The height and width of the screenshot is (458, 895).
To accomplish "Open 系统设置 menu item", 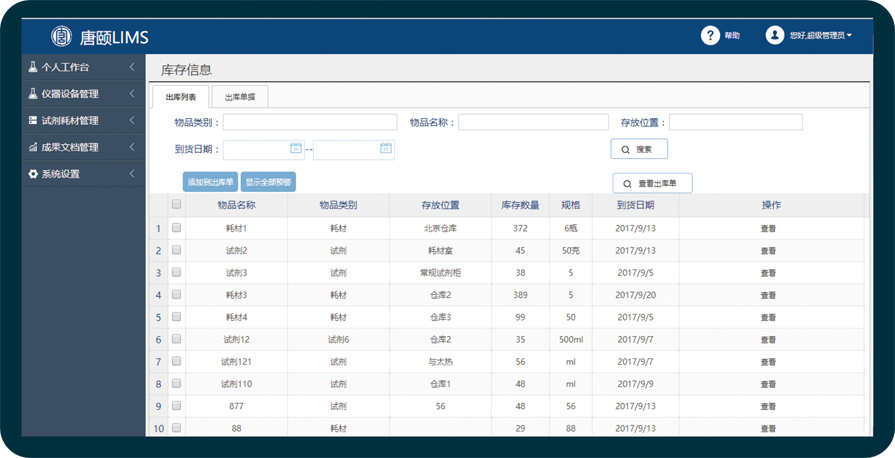I will [x=83, y=174].
